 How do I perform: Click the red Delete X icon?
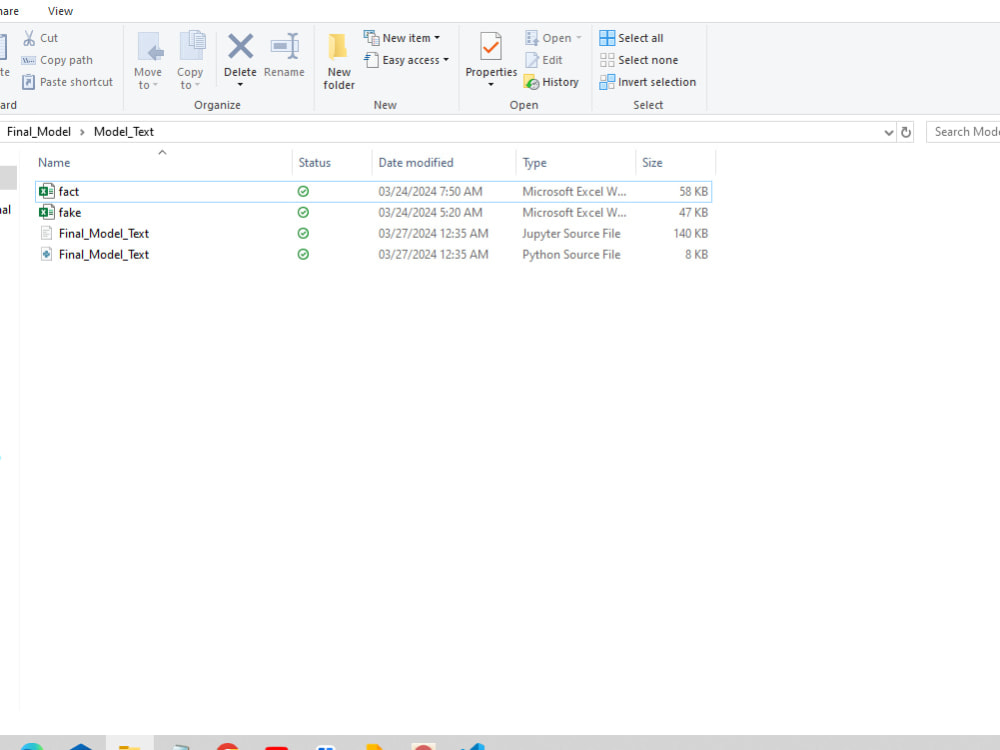(x=240, y=47)
